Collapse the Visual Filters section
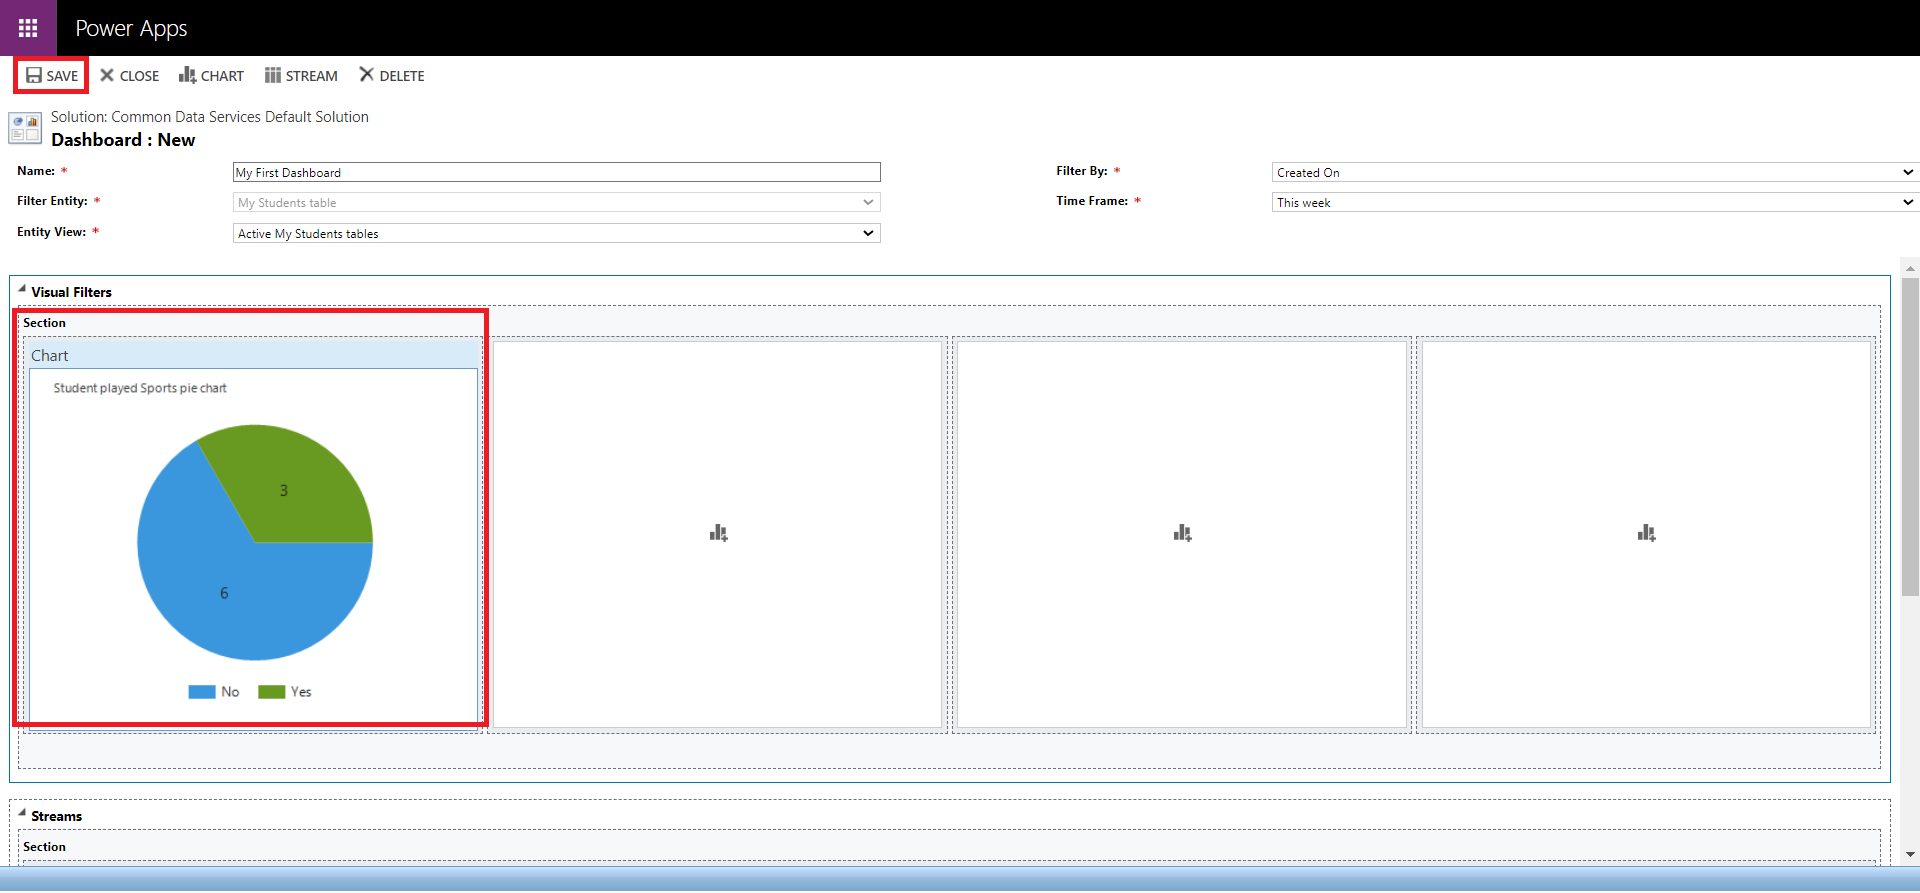 point(22,290)
